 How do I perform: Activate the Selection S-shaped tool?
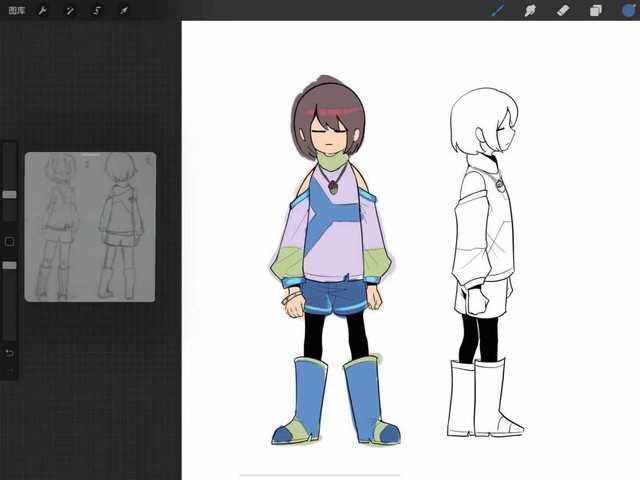(97, 10)
